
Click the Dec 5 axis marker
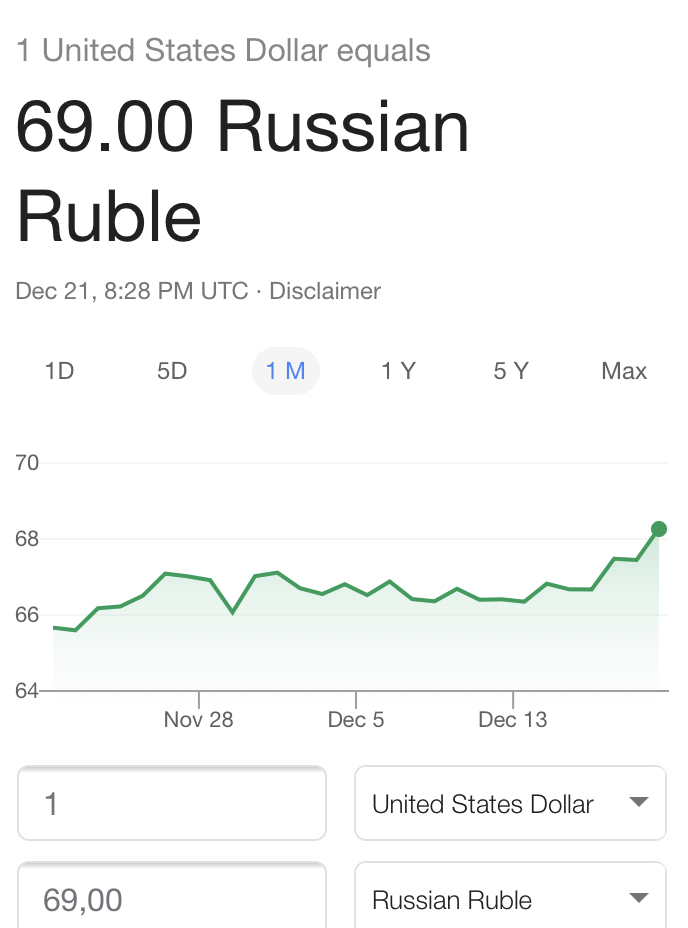coord(356,720)
